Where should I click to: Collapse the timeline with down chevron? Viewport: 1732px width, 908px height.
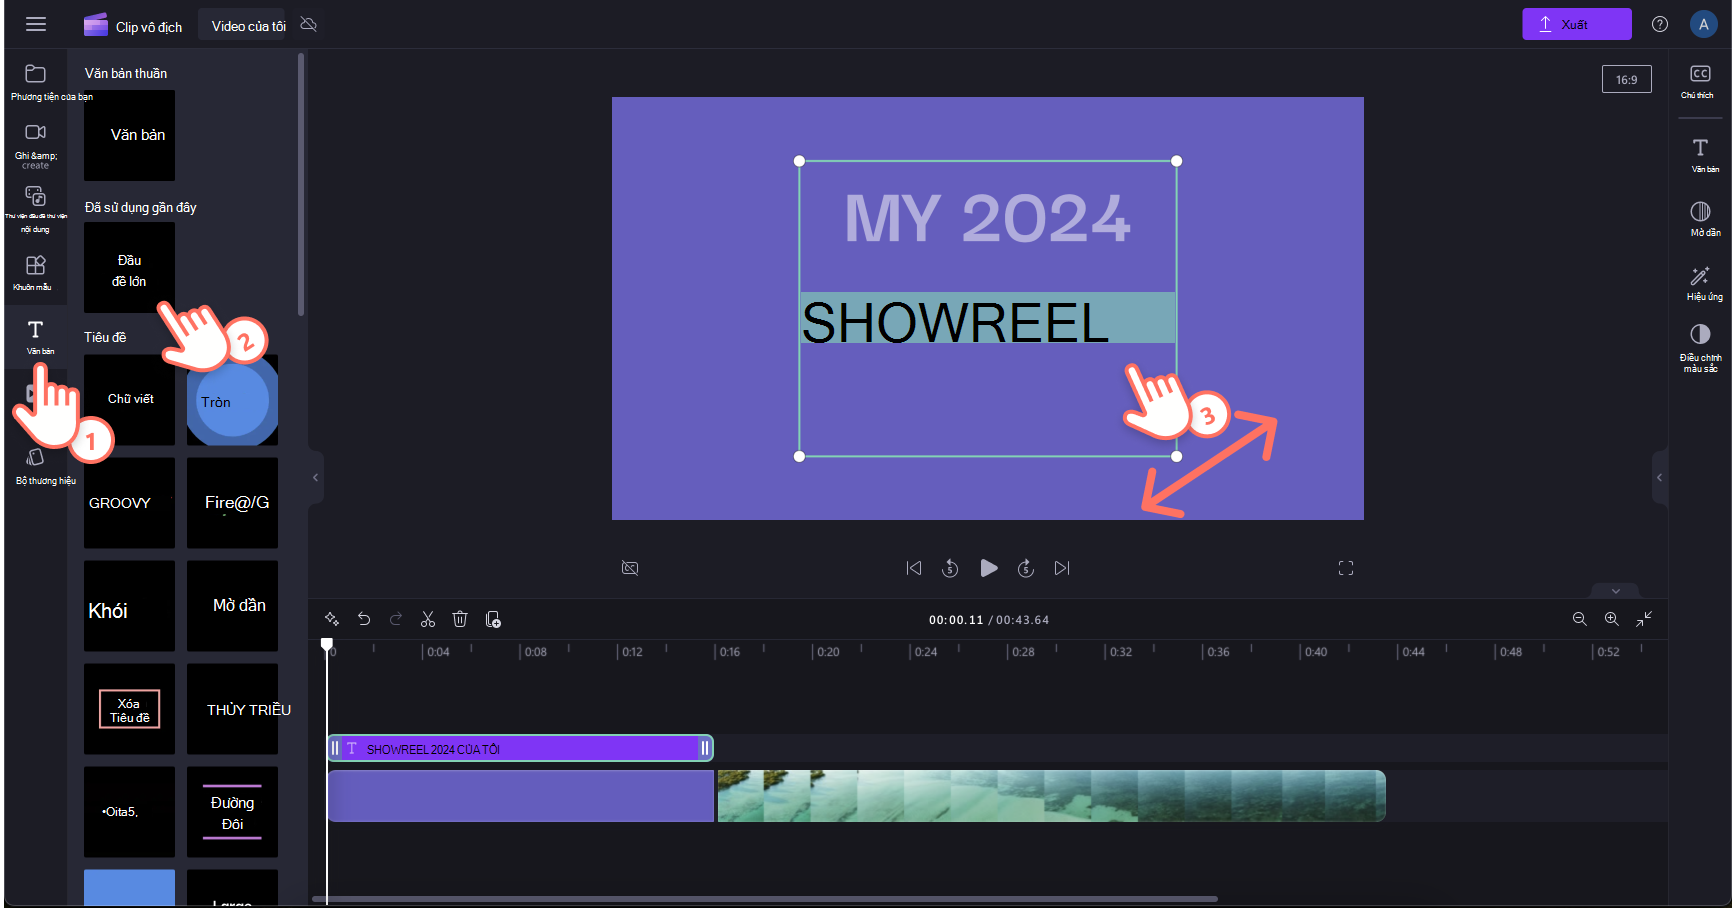click(x=1616, y=591)
